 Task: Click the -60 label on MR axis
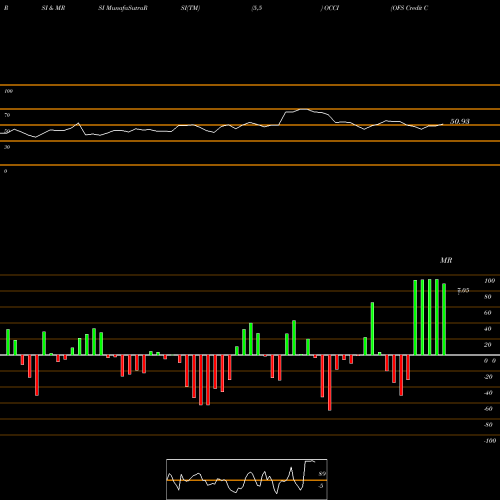coord(488,409)
